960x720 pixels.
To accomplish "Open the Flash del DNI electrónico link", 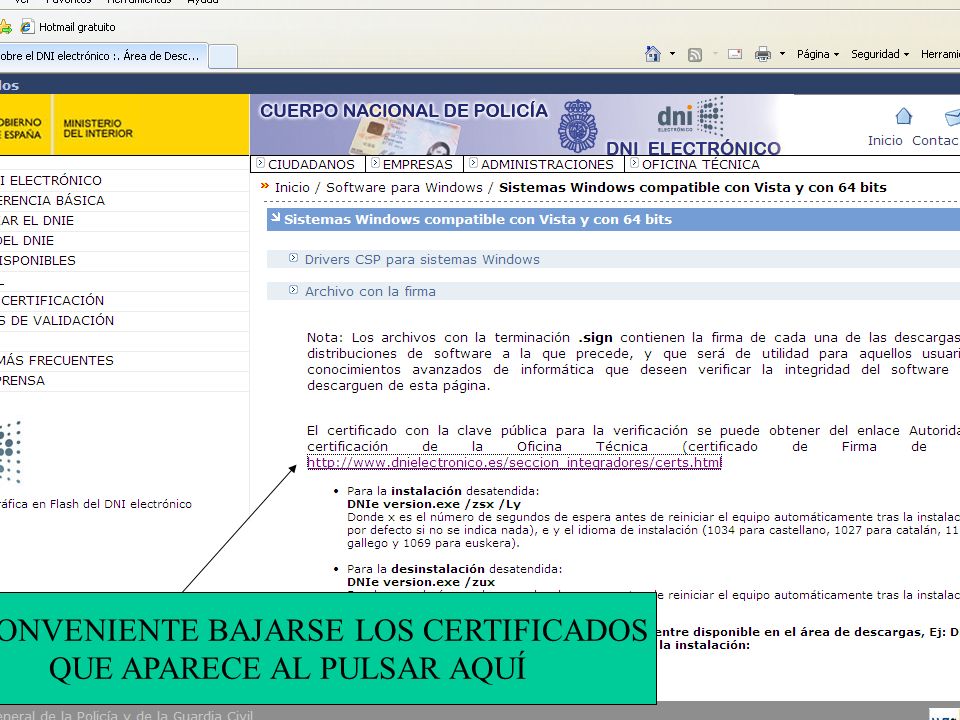I will click(x=96, y=504).
